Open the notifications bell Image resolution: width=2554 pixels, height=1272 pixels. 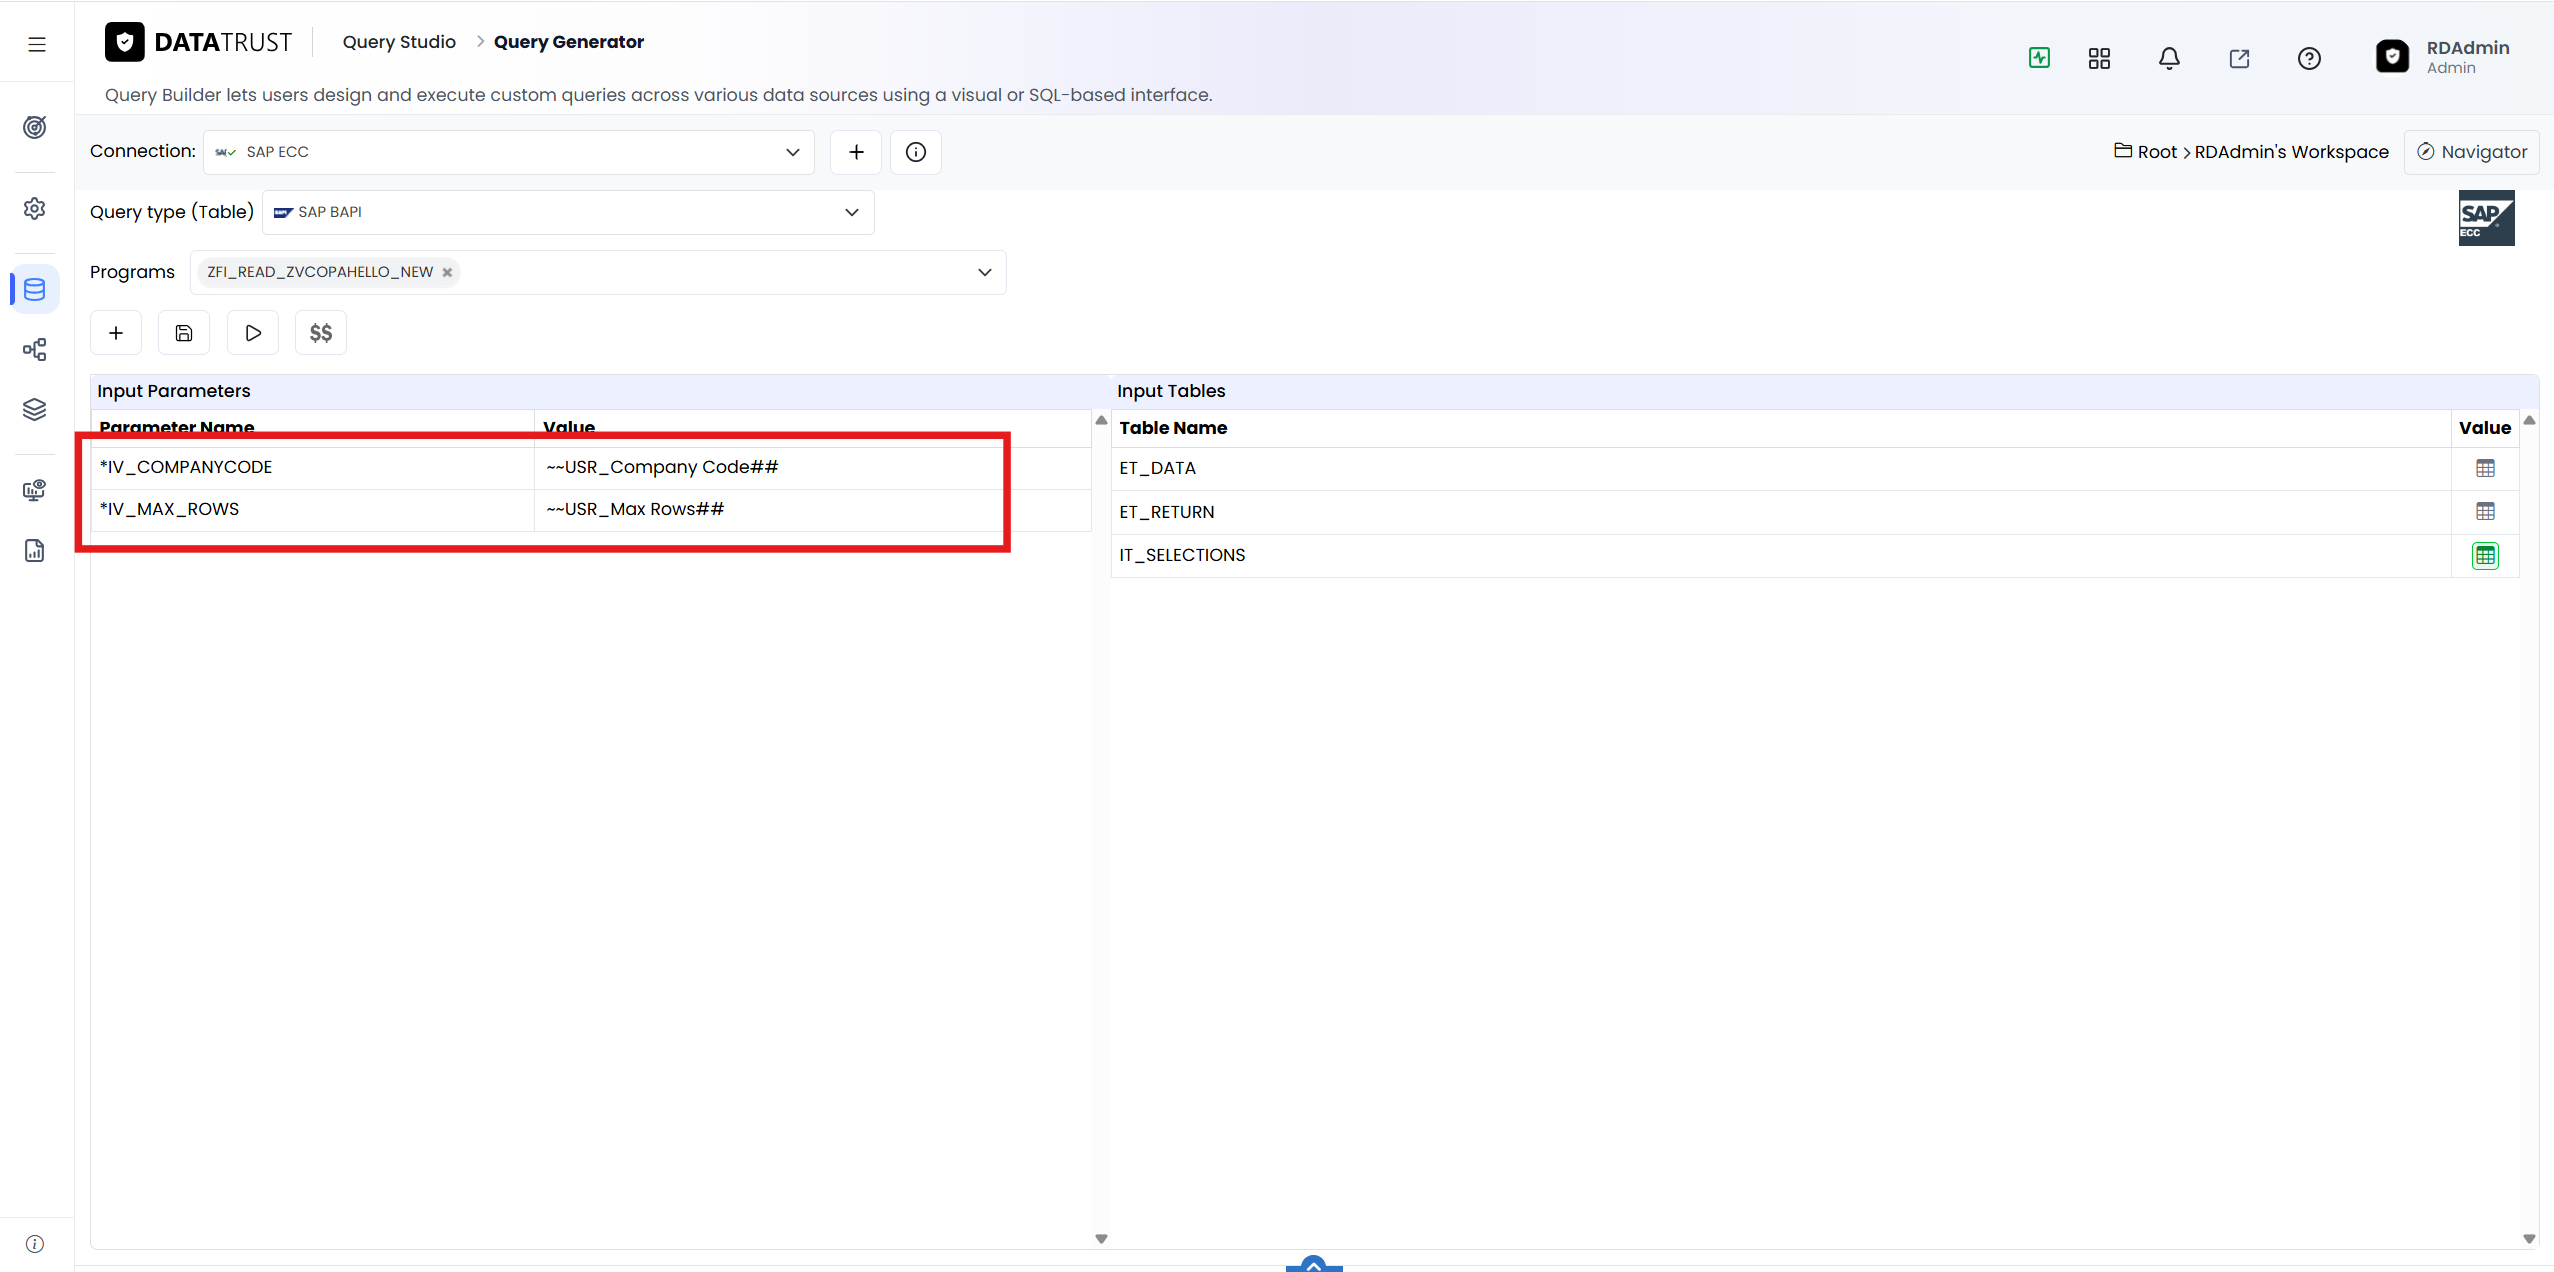click(2169, 58)
